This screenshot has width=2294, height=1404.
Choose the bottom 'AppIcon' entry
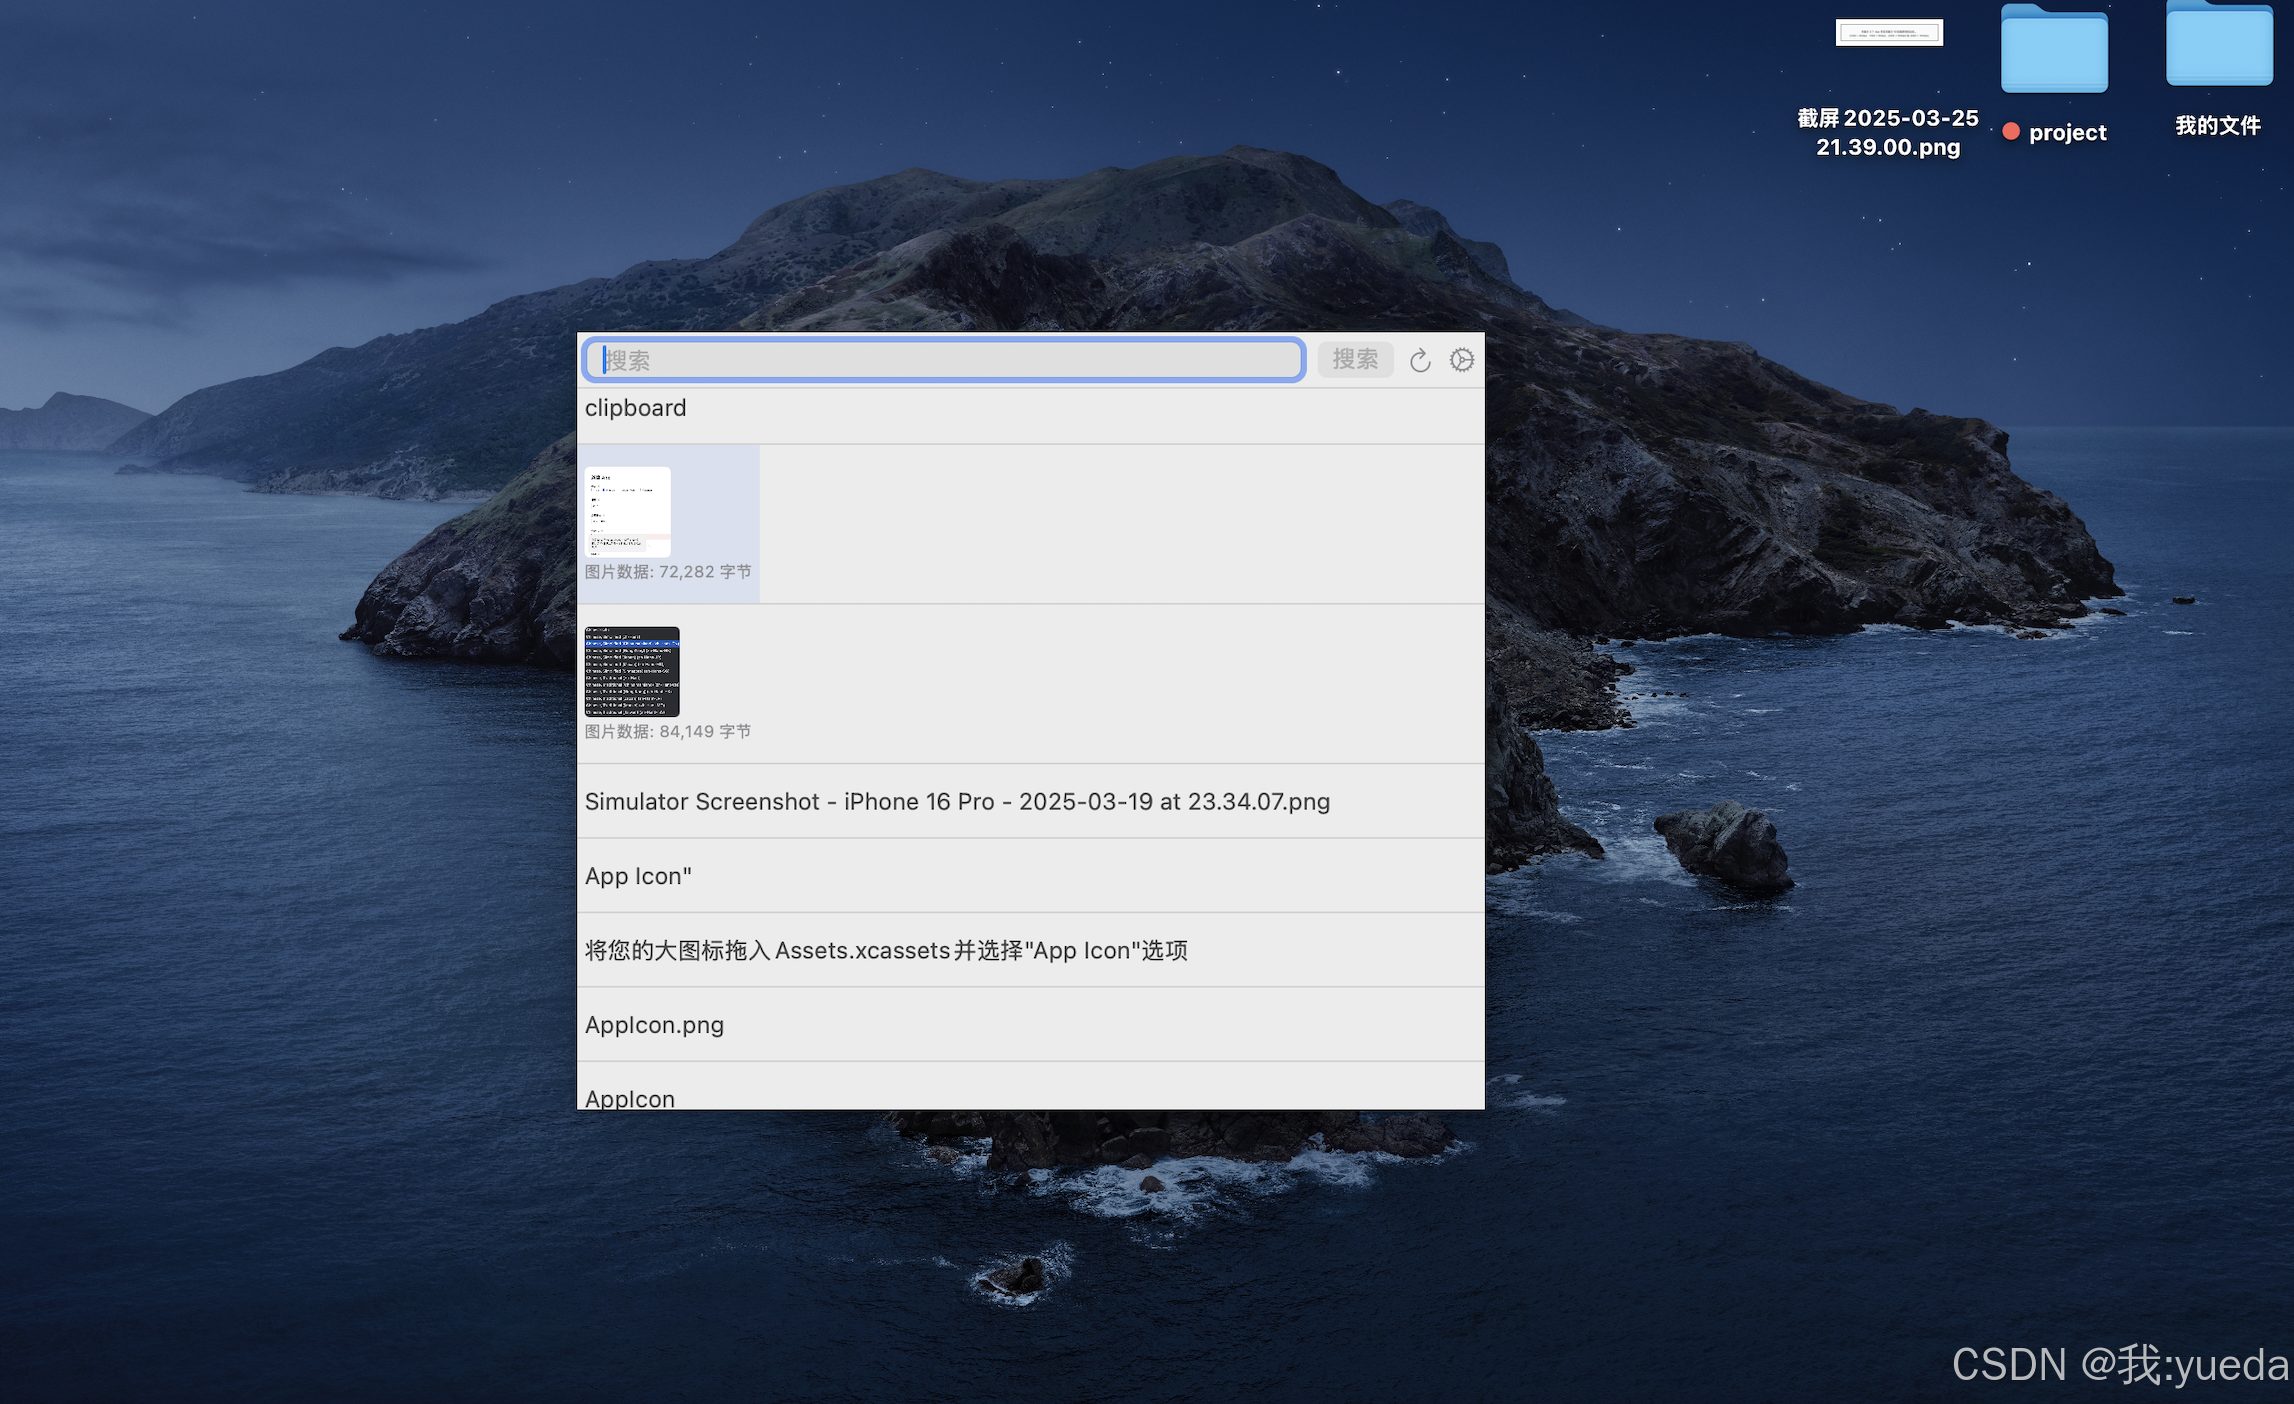tap(630, 1098)
